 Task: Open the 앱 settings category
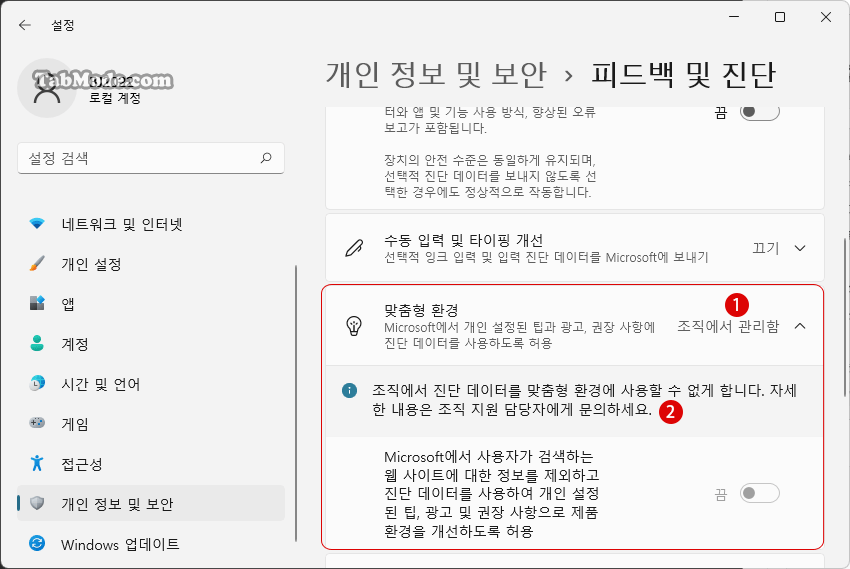coord(151,304)
